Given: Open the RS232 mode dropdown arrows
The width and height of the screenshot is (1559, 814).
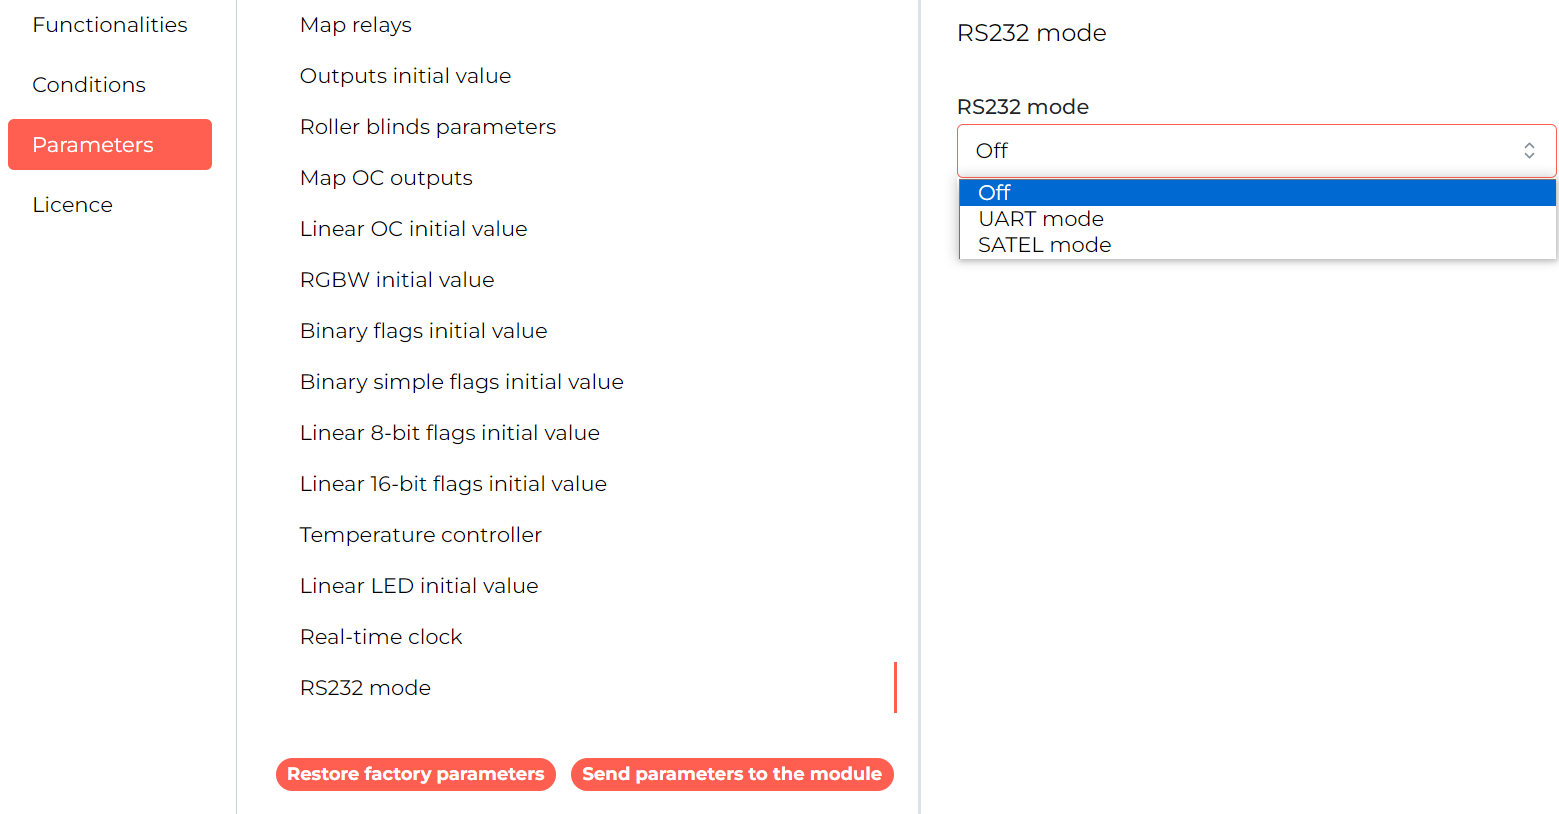Looking at the screenshot, I should pos(1528,151).
